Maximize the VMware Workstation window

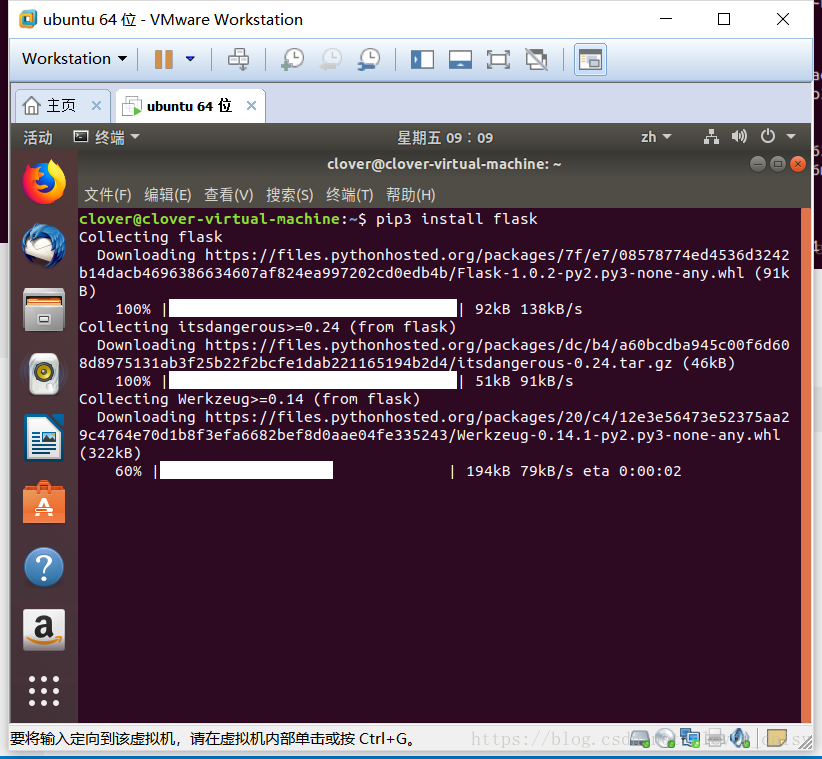point(724,19)
